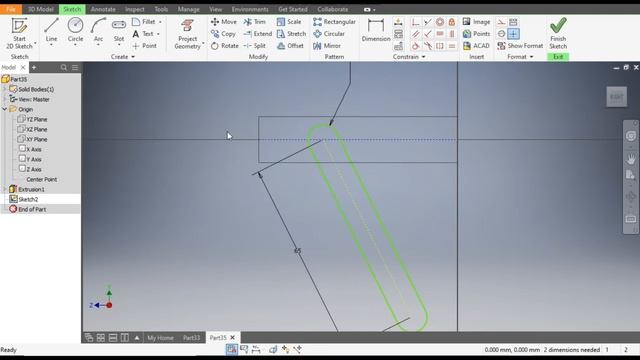
Task: Click the Mirror tool
Action: (327, 46)
